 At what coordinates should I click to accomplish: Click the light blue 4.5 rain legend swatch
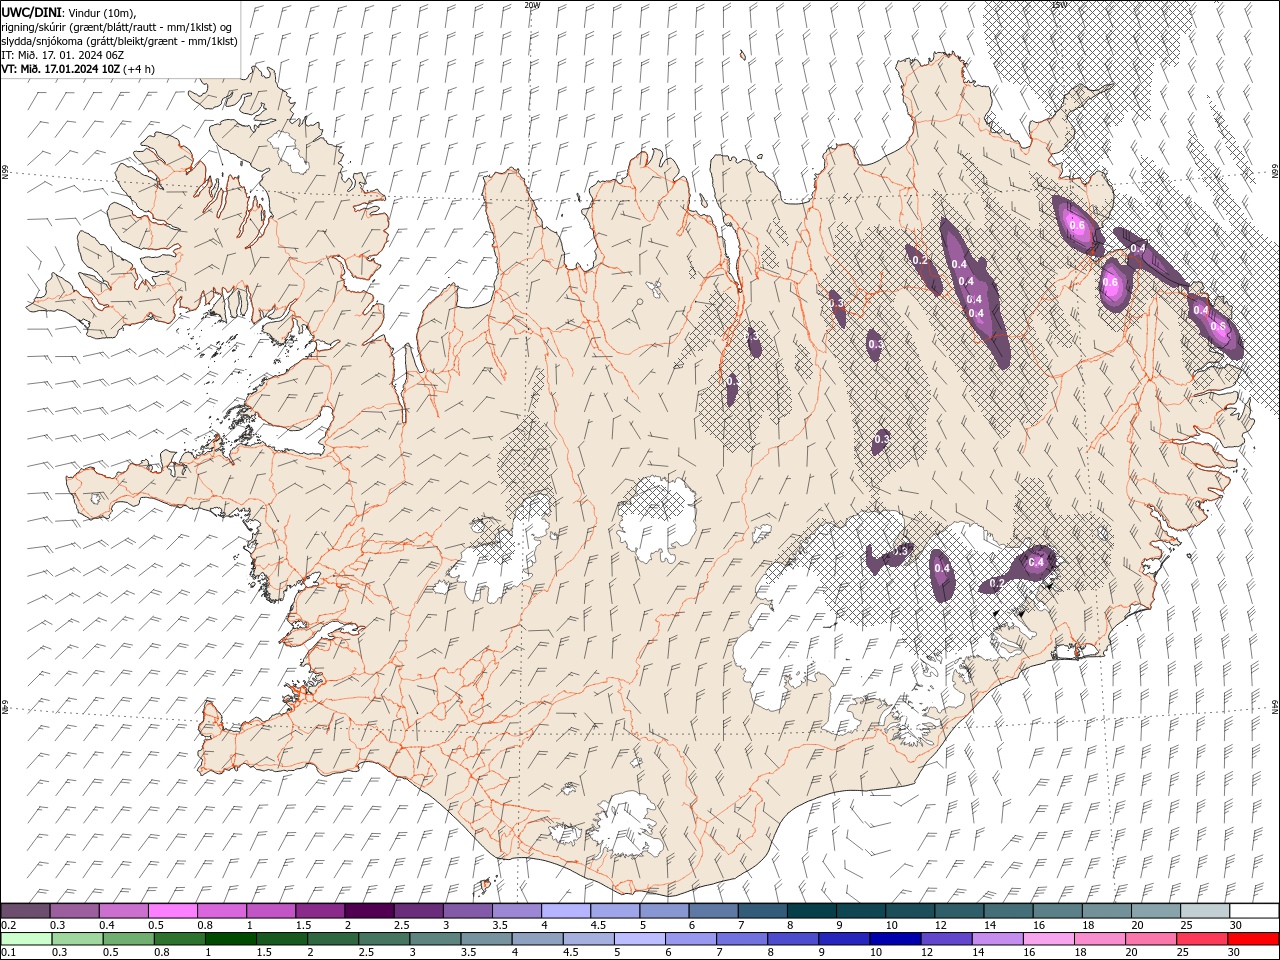[x=588, y=939]
